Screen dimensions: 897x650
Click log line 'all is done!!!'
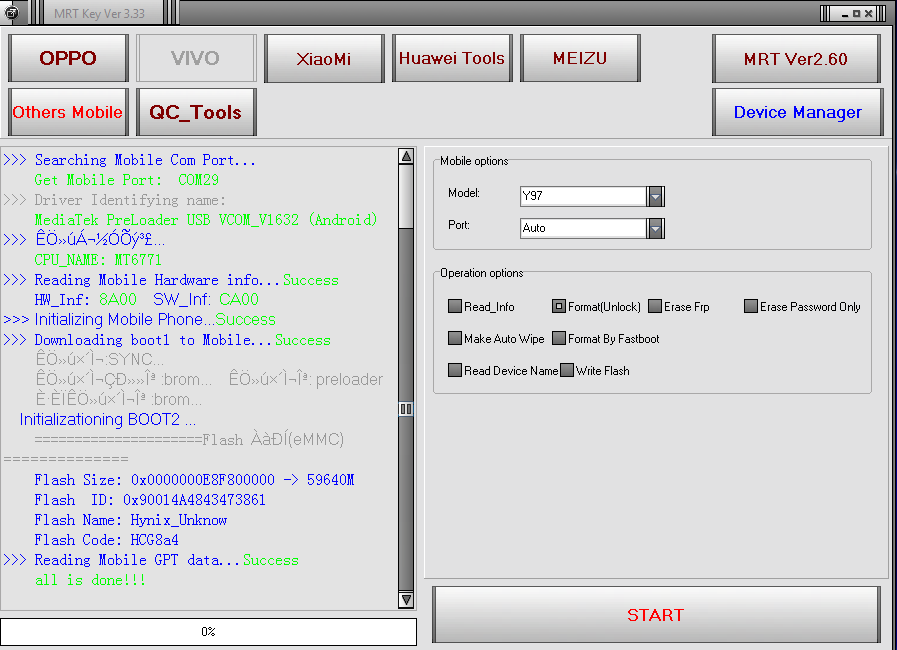(x=90, y=580)
